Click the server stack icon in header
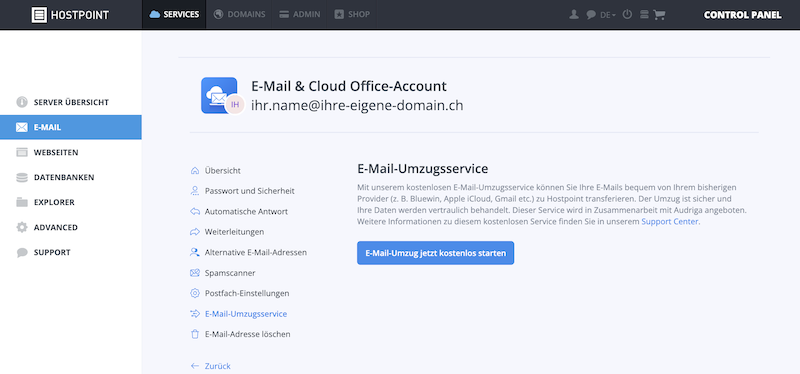 click(644, 15)
